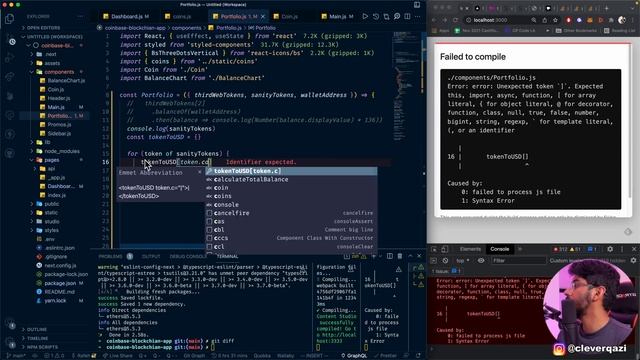Image resolution: width=640 pixels, height=360 pixels.
Task: Switch to the Dashboard.js tab
Action: pos(127,16)
